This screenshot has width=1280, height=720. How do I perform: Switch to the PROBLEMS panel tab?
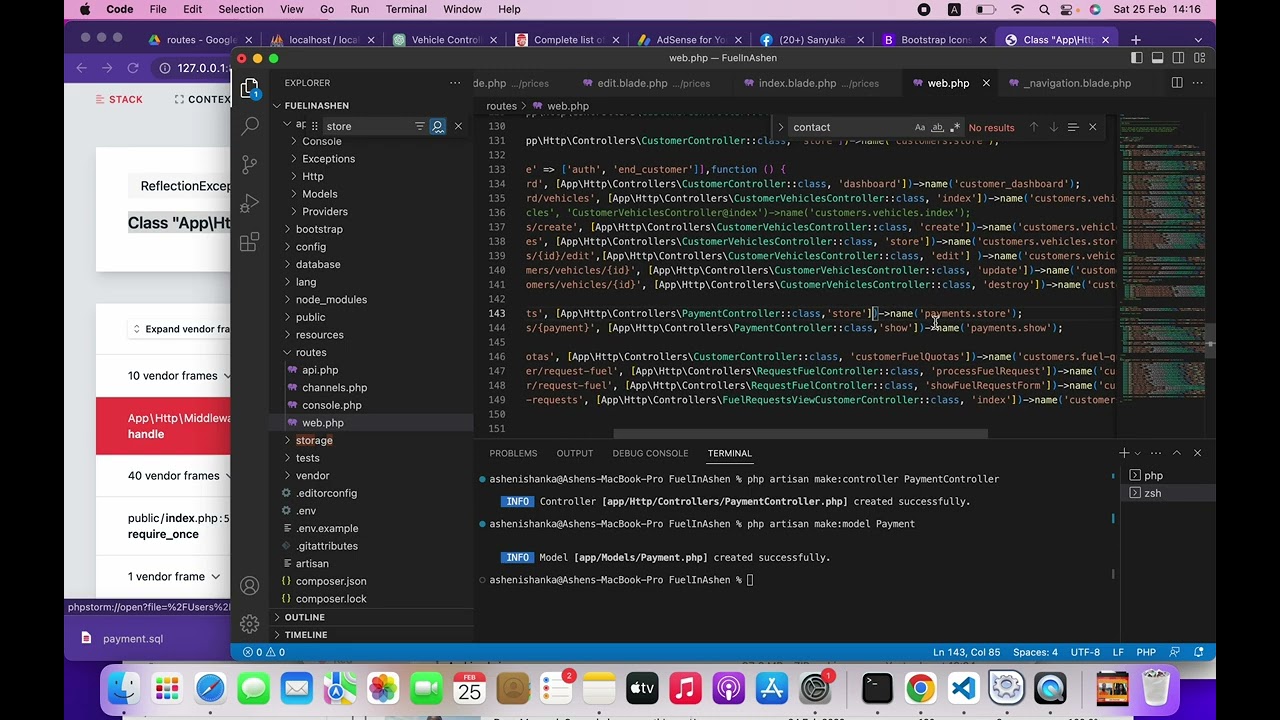point(513,453)
